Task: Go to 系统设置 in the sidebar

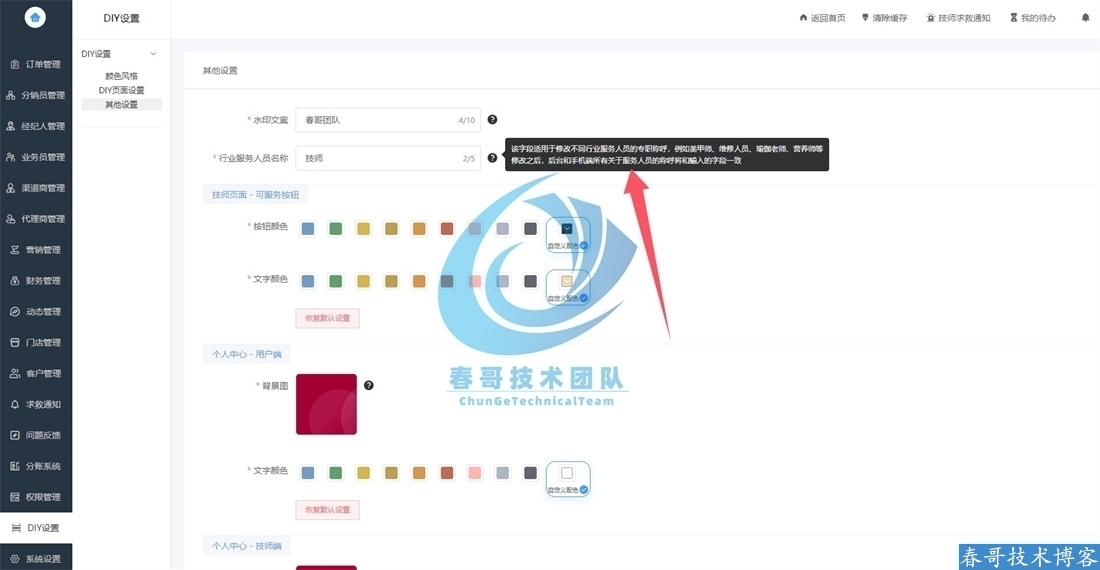Action: coord(36,559)
